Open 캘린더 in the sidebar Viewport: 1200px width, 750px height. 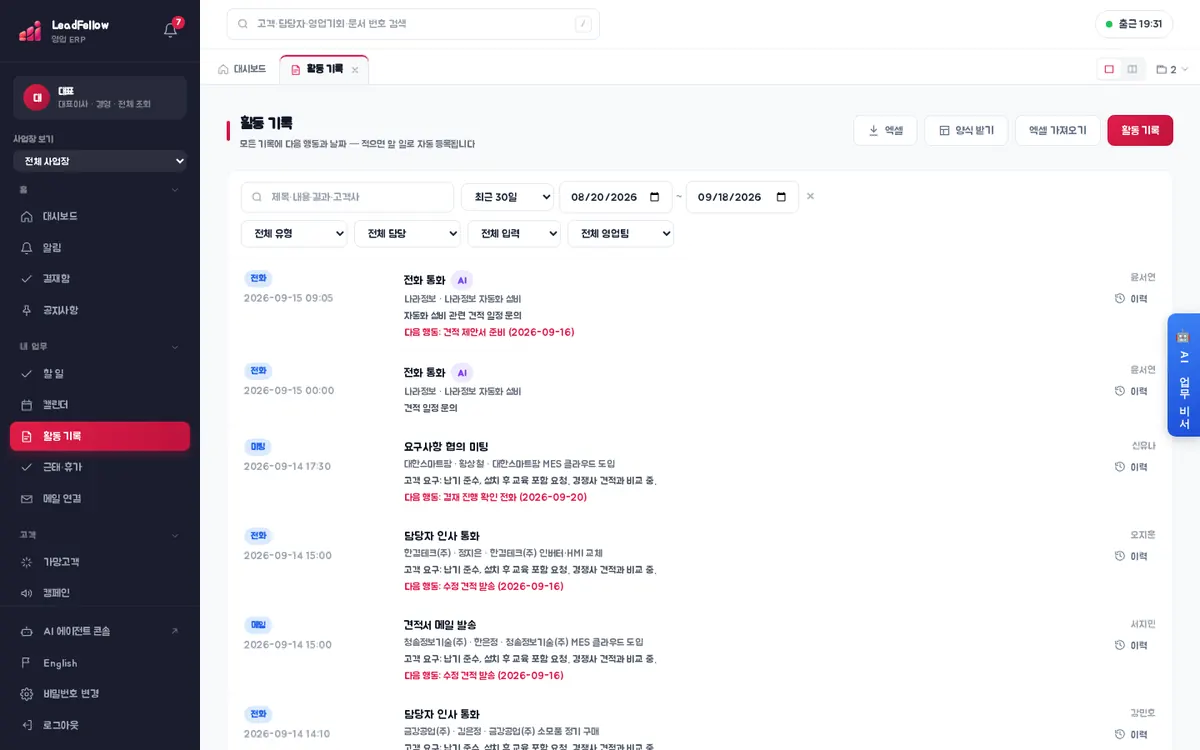pyautogui.click(x=100, y=405)
